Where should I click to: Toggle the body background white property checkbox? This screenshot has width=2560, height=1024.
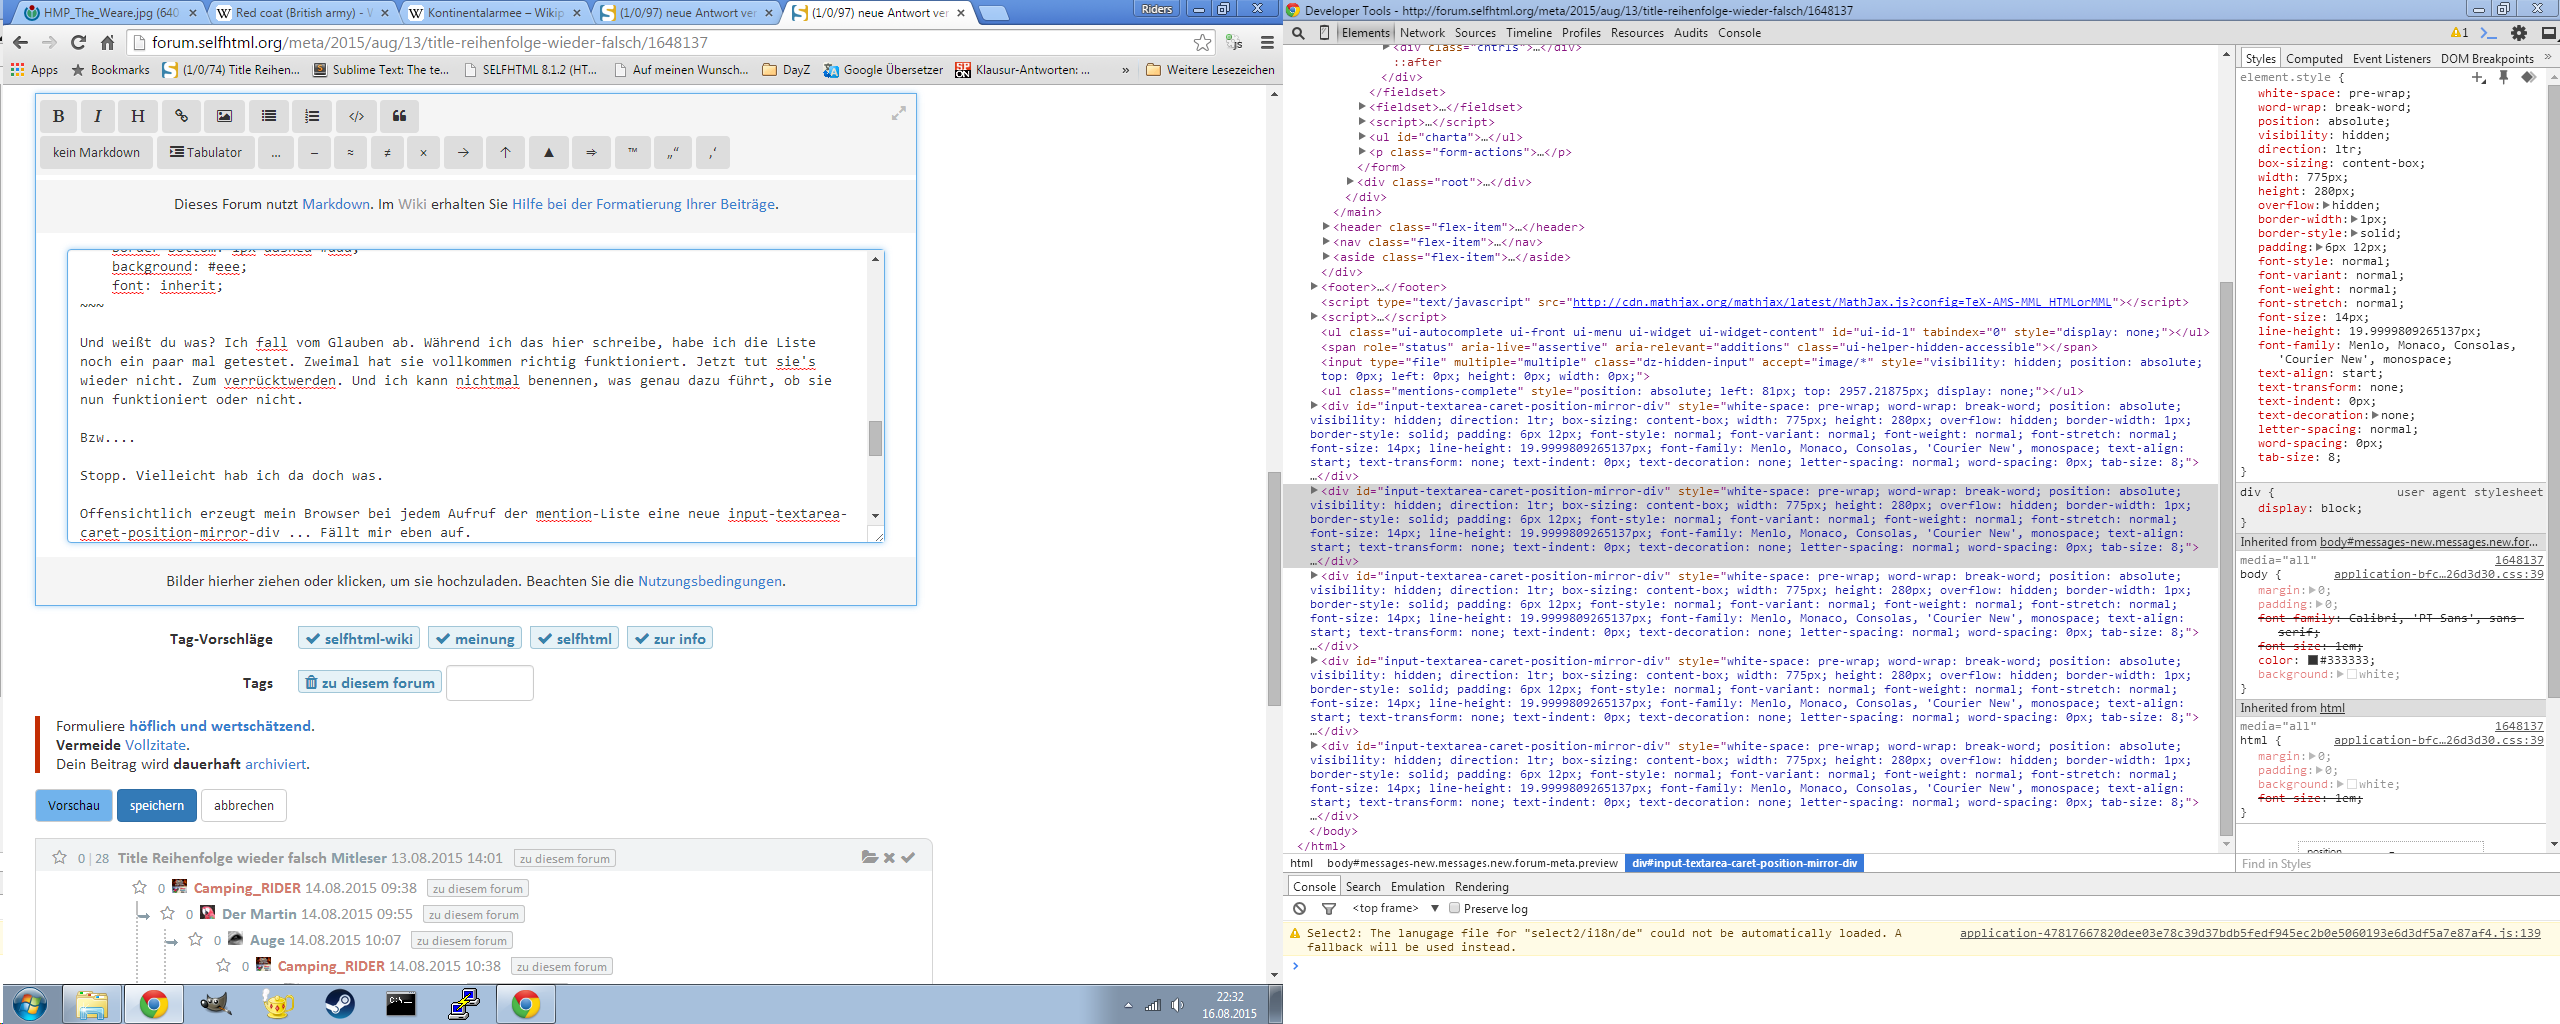(2352, 675)
